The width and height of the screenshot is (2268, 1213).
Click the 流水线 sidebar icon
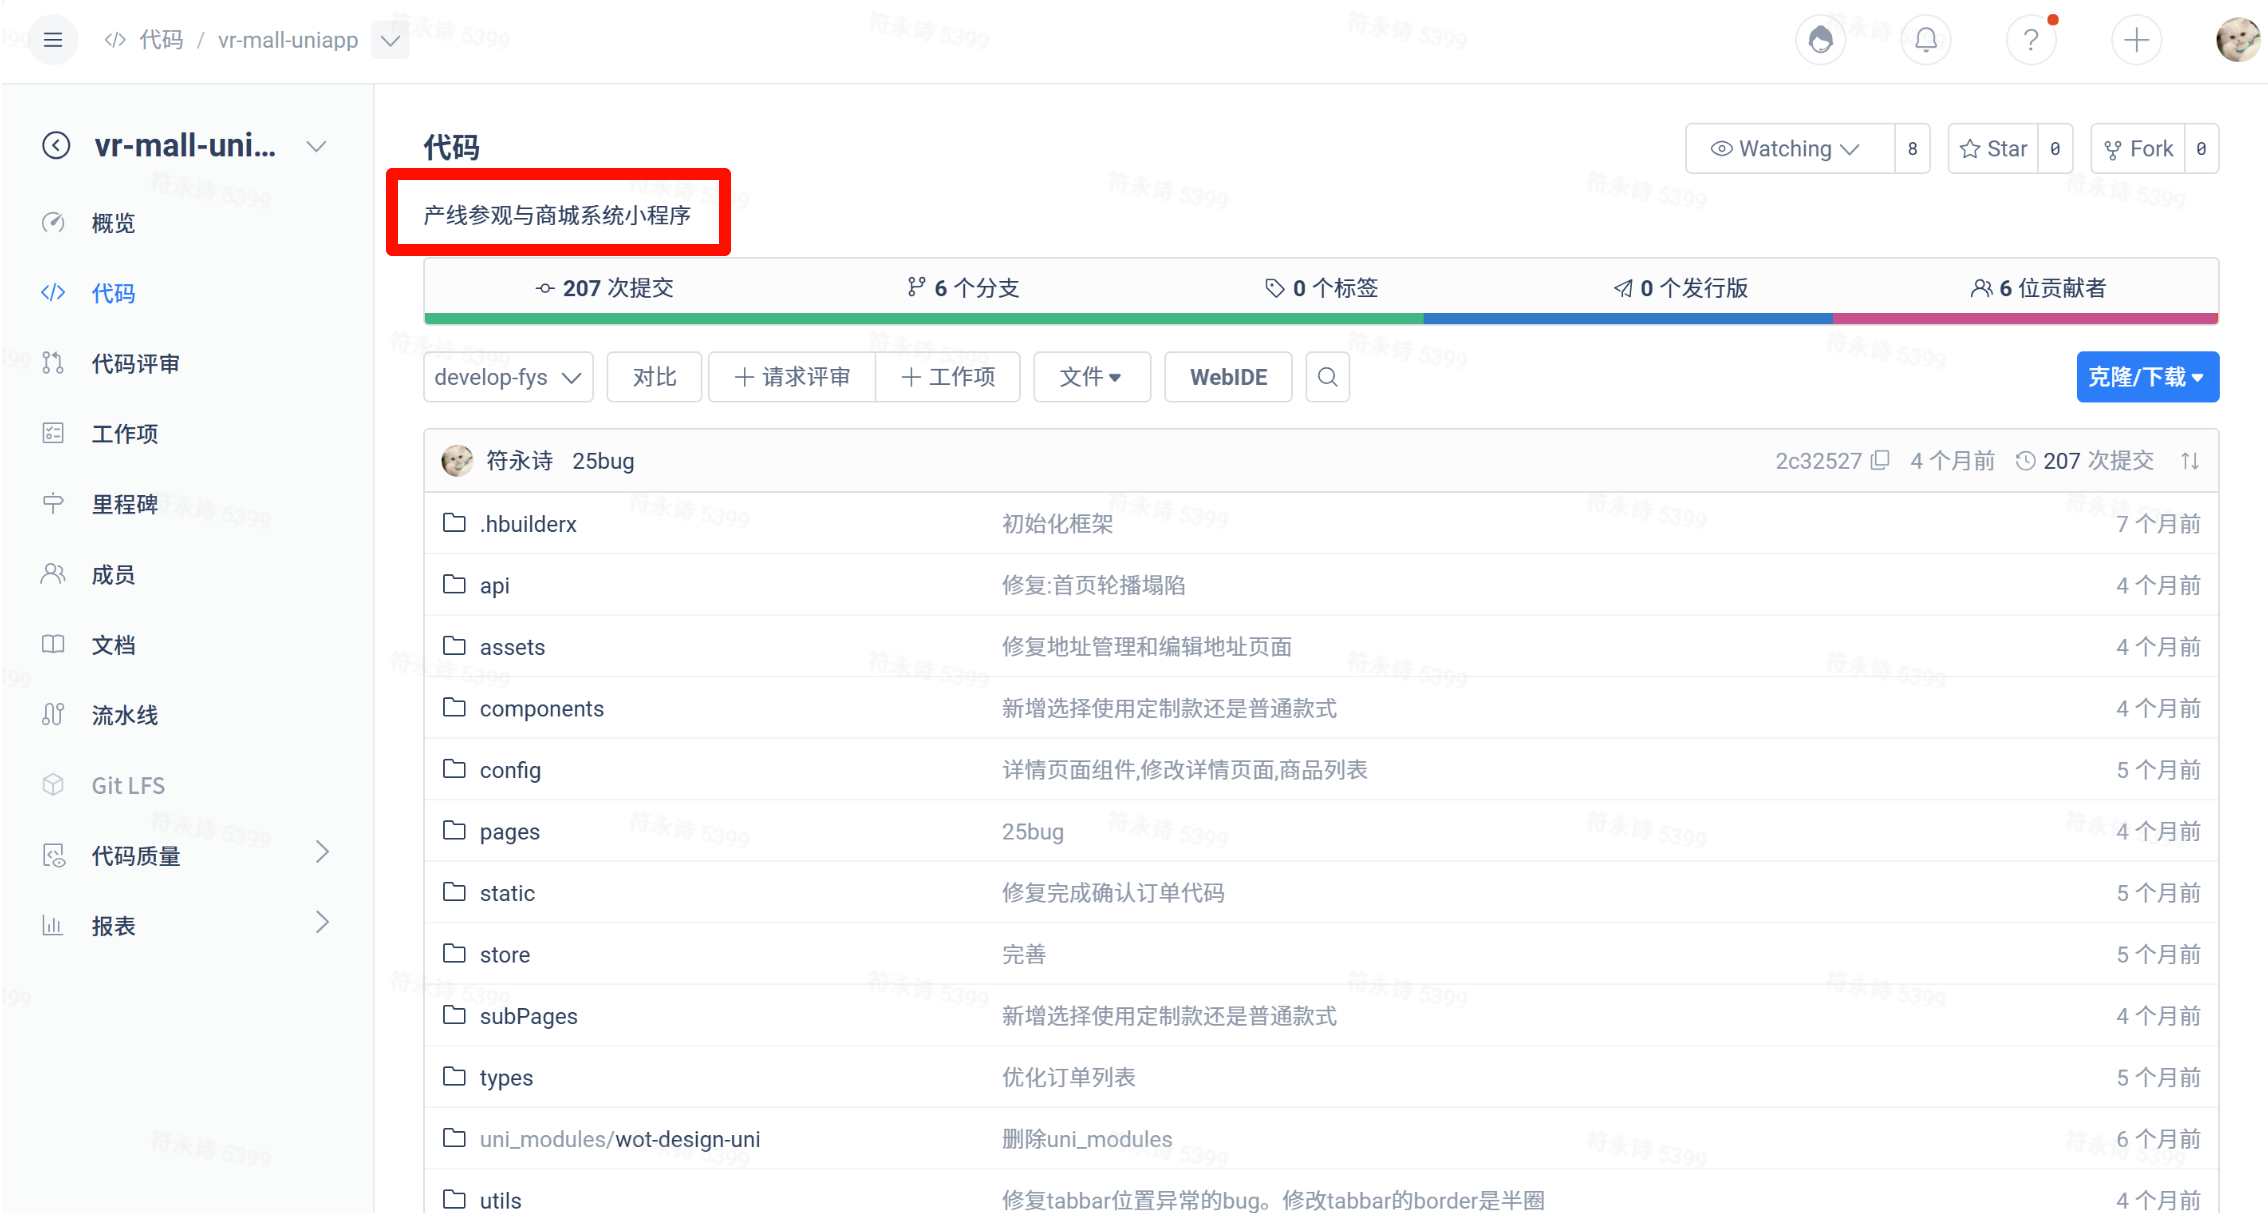point(53,714)
